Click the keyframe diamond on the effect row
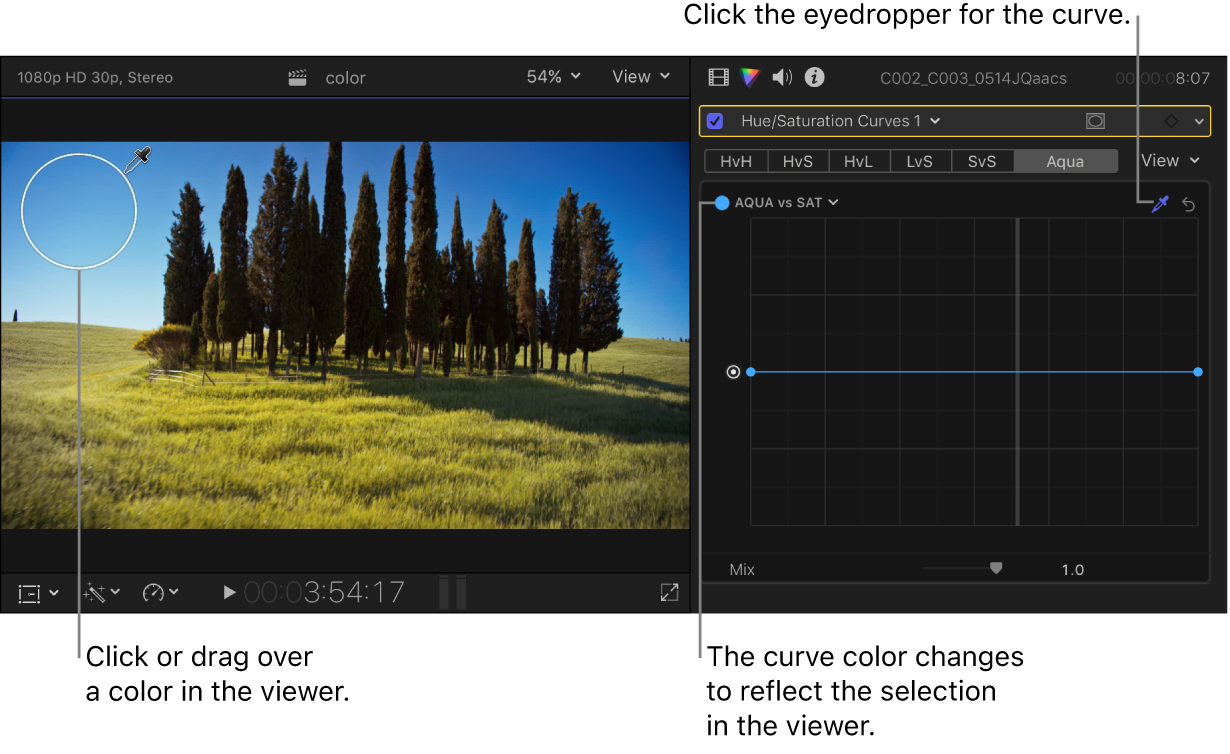This screenshot has height=754, width=1230. coord(1171,120)
